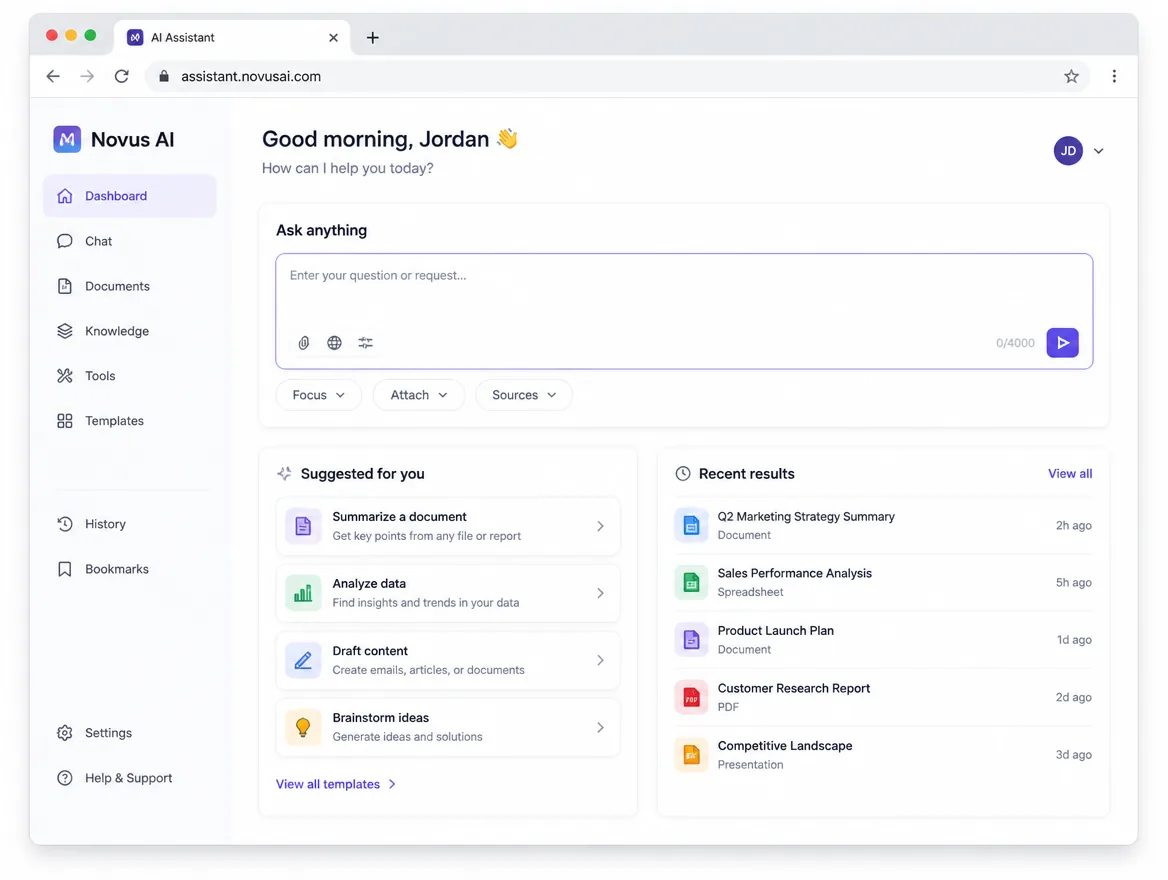This screenshot has height=880, width=1168.
Task: Click the Q2 Marketing Strategy document icon
Action: click(691, 525)
